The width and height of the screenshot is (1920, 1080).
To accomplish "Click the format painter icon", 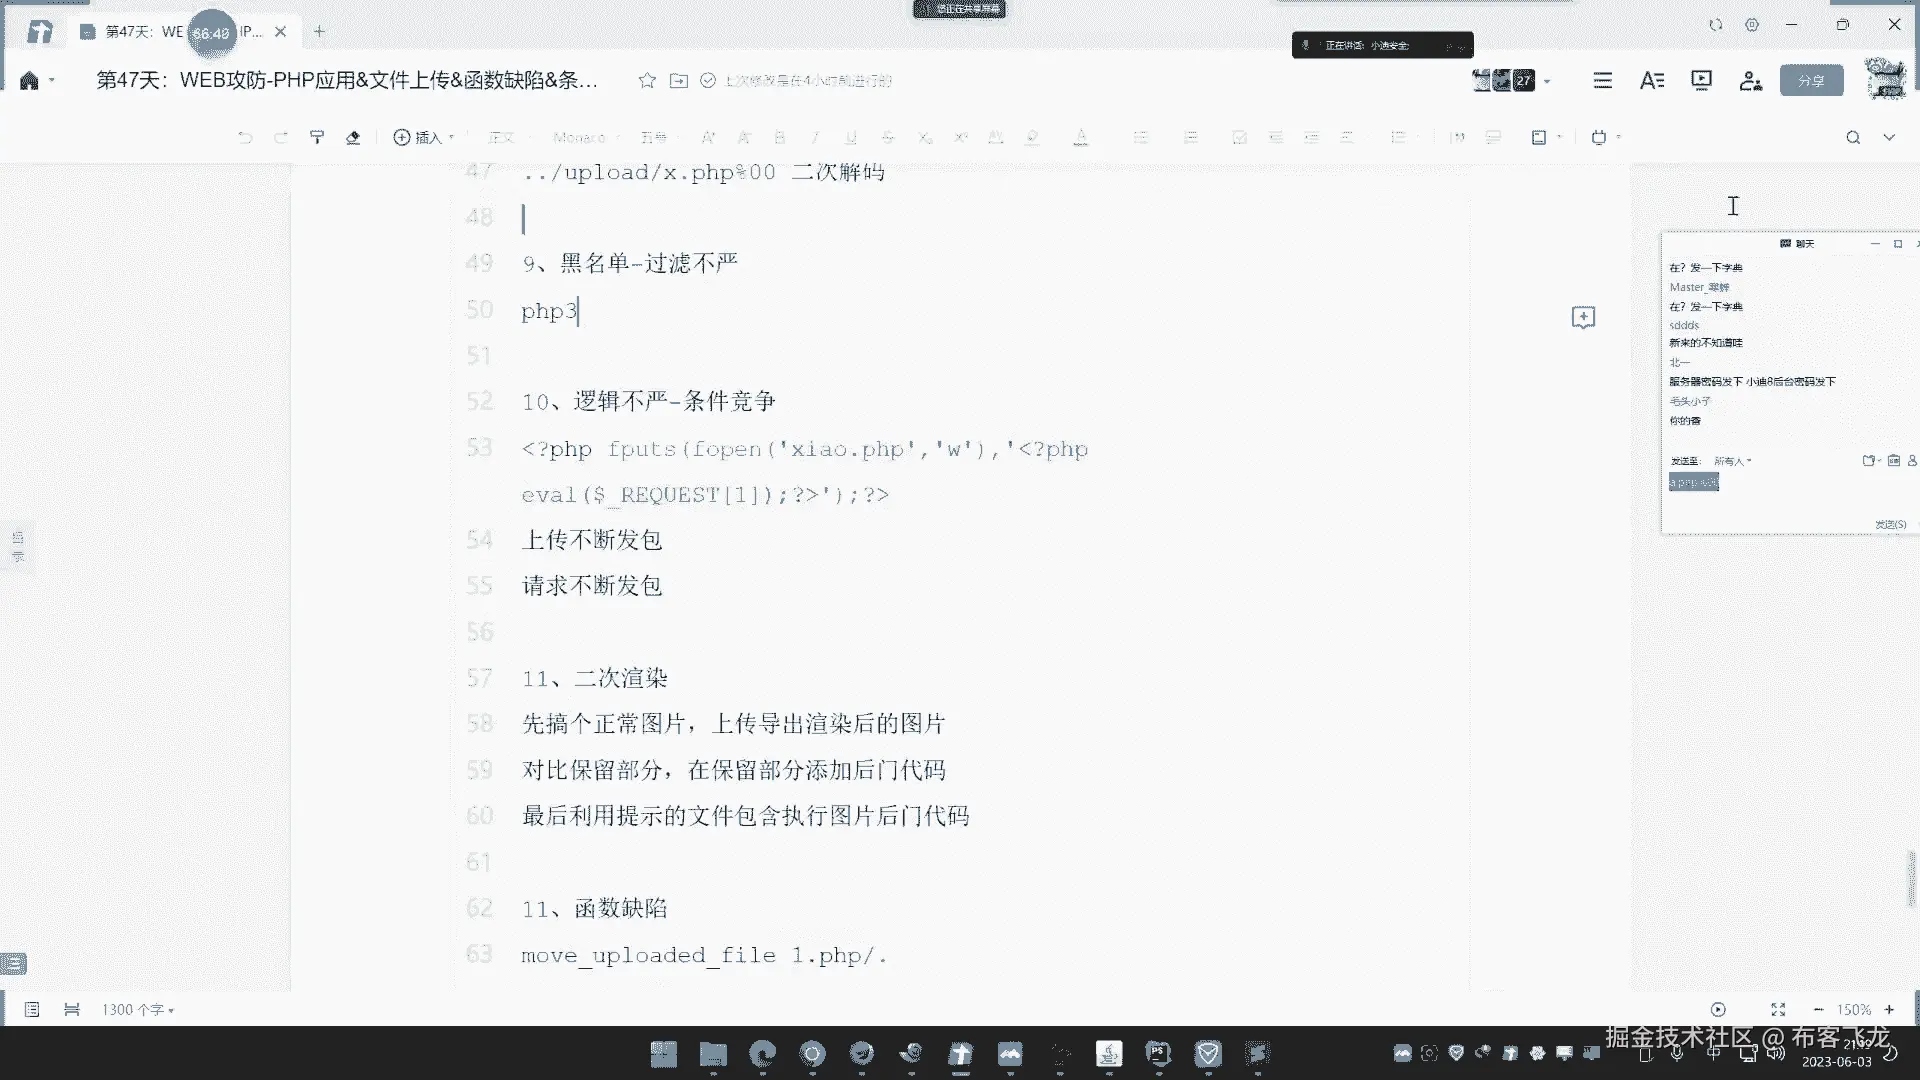I will point(317,137).
